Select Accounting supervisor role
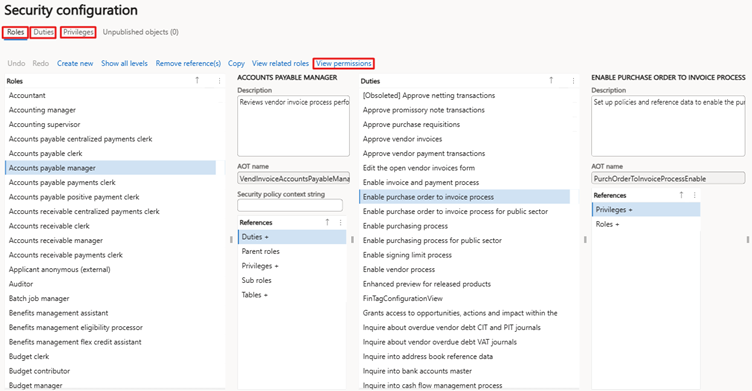 110,124
